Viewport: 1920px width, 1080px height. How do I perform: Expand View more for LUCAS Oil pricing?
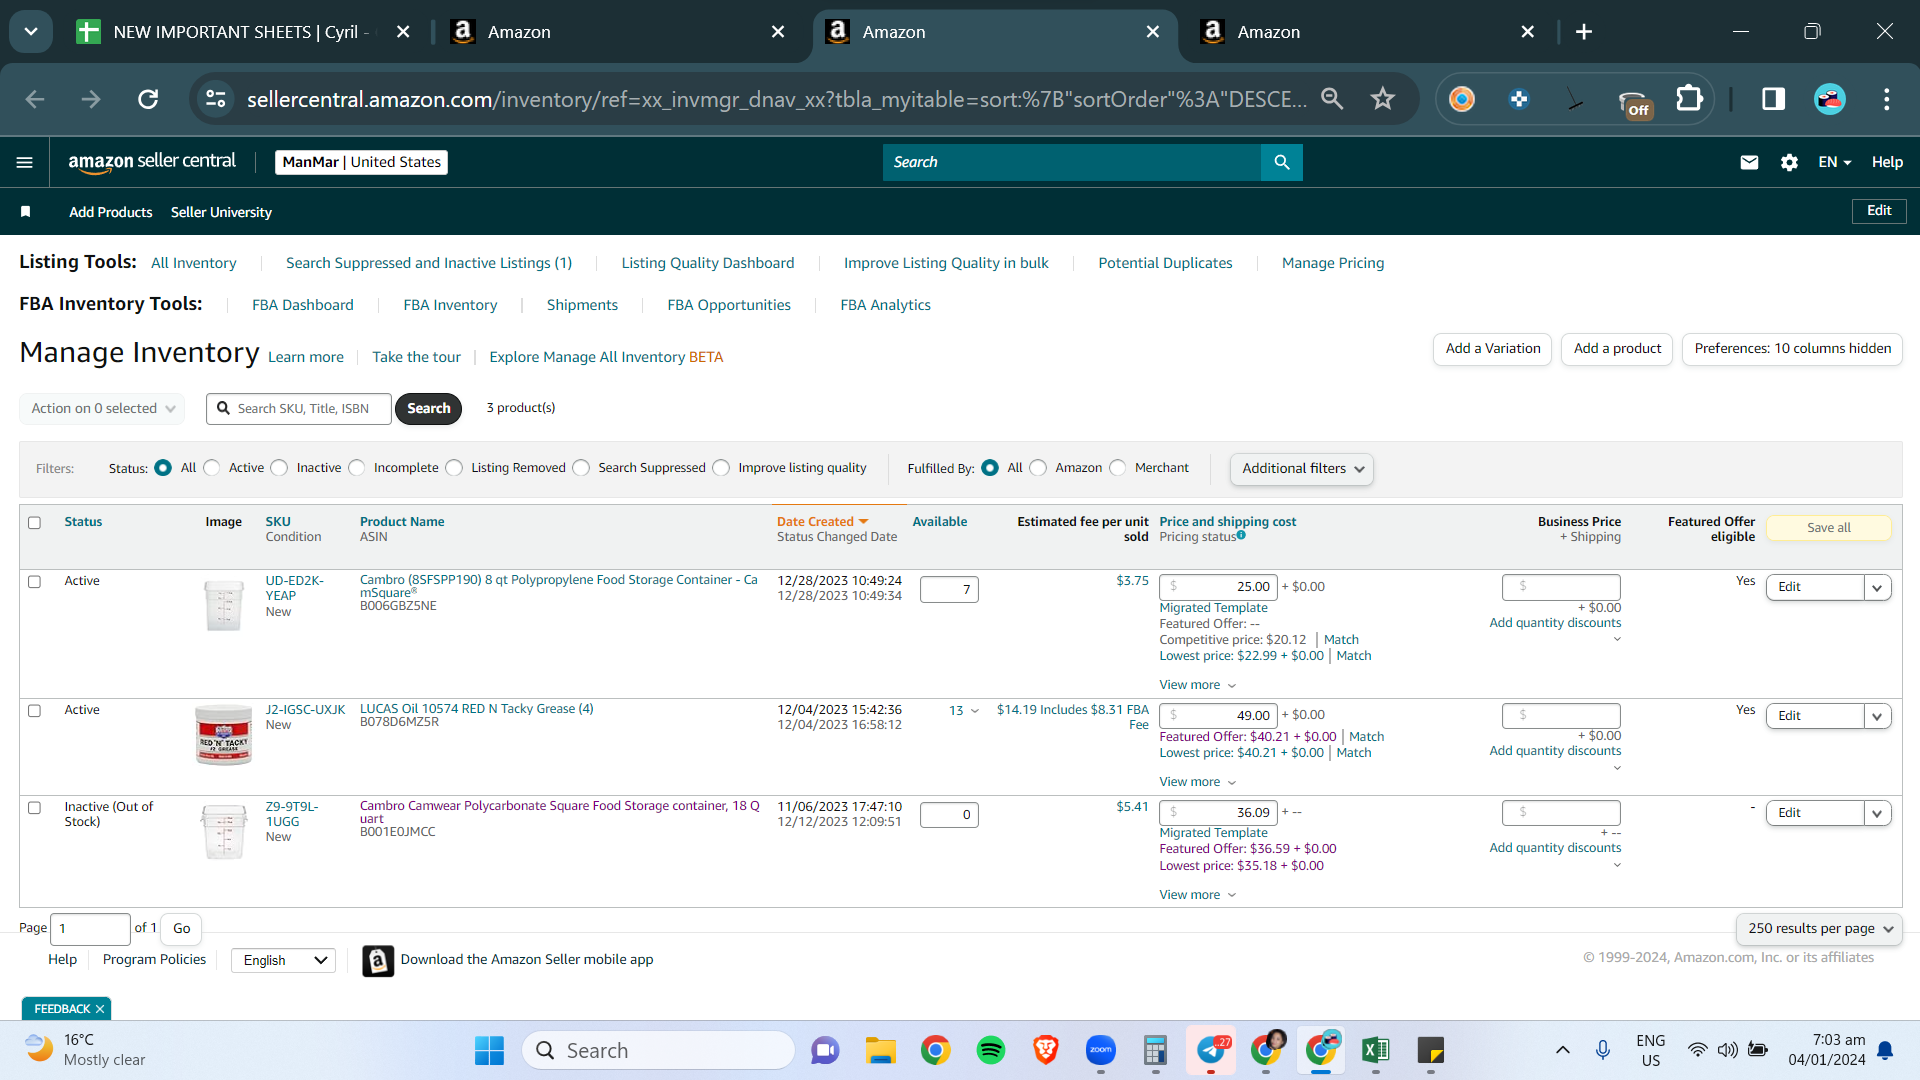click(1197, 782)
